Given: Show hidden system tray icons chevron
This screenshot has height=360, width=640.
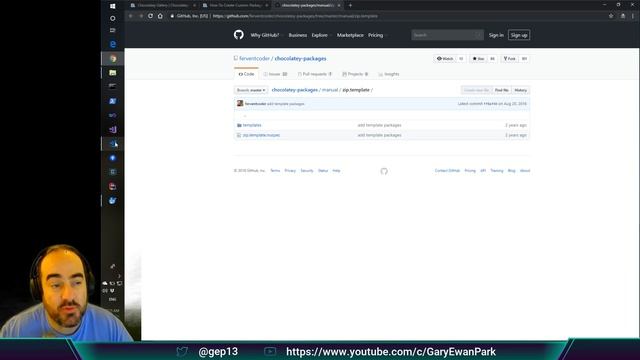Looking at the screenshot, I should (x=118, y=276).
